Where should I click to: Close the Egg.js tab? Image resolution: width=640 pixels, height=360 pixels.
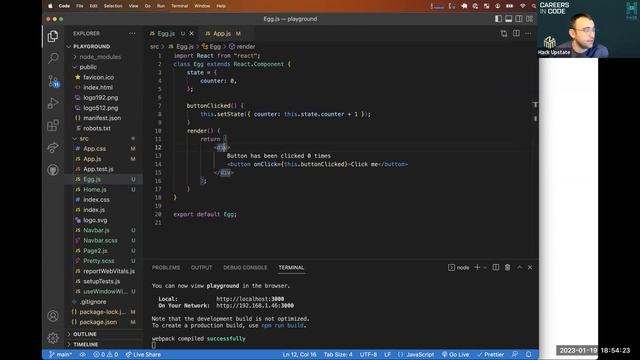point(191,33)
